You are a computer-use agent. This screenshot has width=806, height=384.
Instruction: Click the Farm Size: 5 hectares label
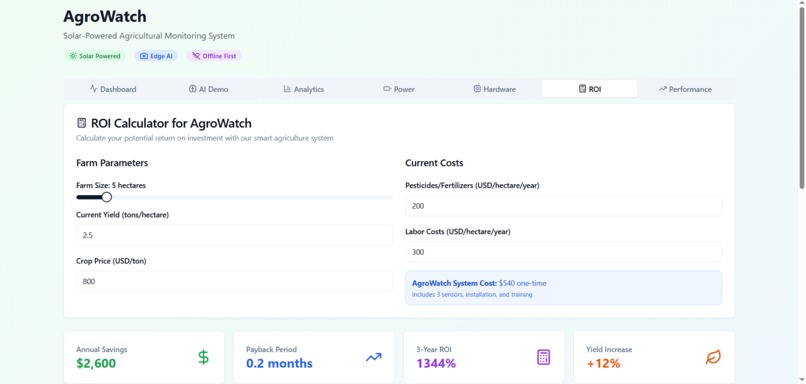point(111,186)
